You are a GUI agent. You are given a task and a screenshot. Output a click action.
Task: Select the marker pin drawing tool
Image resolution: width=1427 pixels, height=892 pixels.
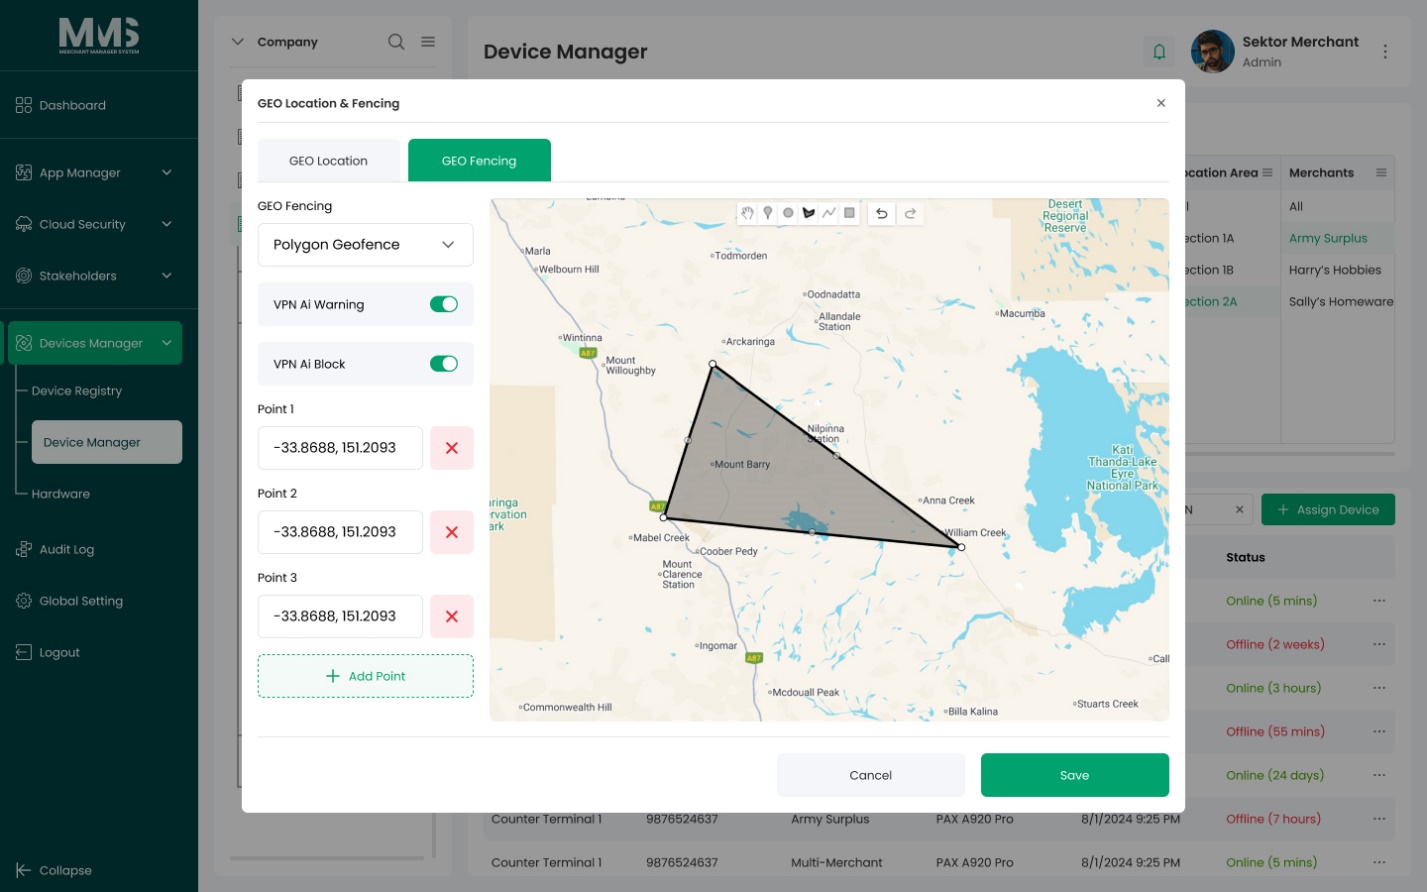(768, 213)
